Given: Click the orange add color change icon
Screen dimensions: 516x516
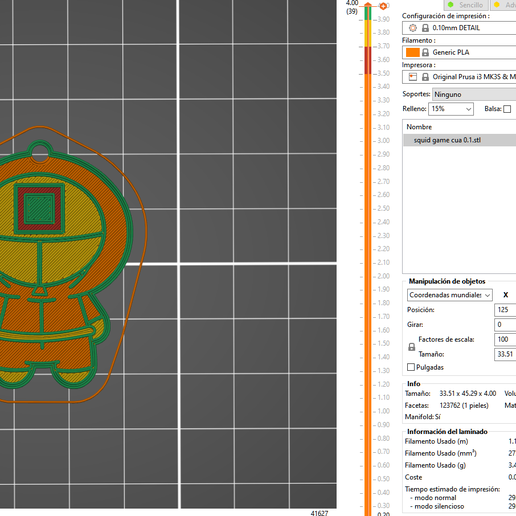Looking at the screenshot, I should 383,6.
